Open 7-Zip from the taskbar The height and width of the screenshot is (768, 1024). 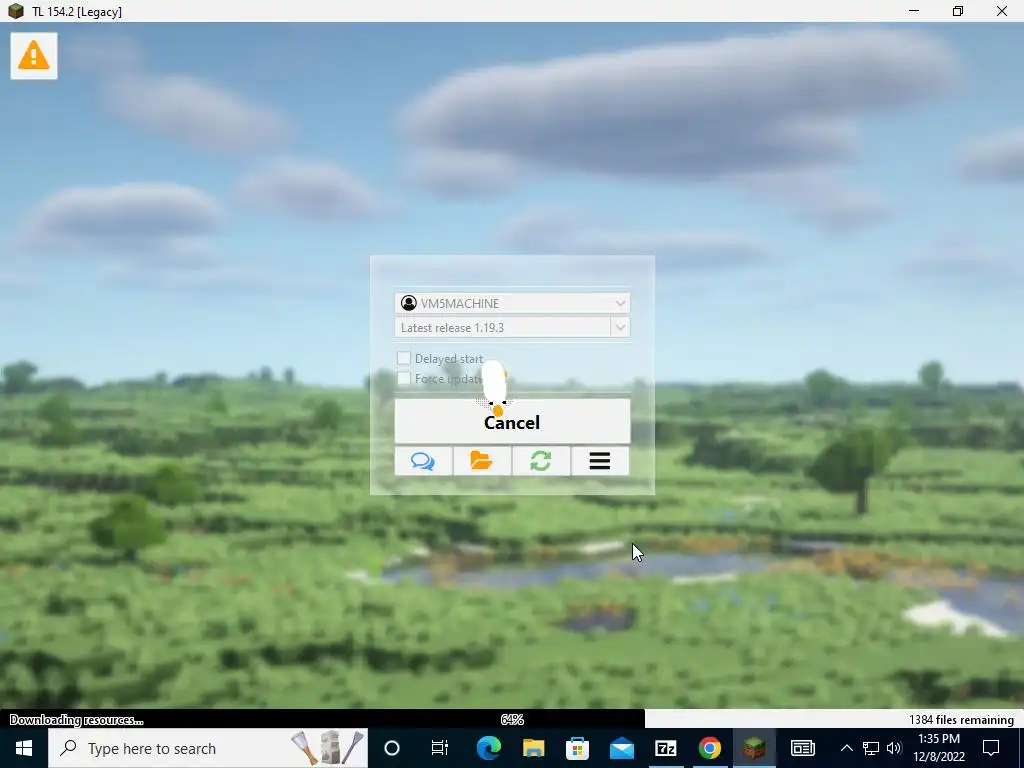click(x=665, y=748)
